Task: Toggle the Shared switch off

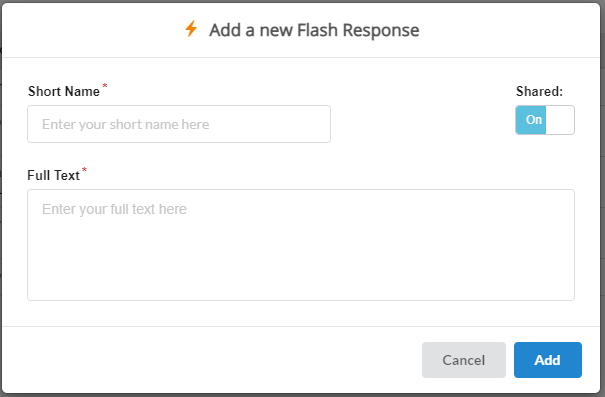Action: pos(545,120)
